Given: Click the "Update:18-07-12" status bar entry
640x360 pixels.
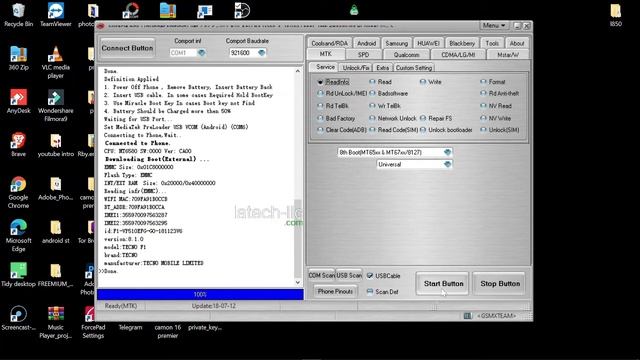Looking at the screenshot, I should 213,306.
